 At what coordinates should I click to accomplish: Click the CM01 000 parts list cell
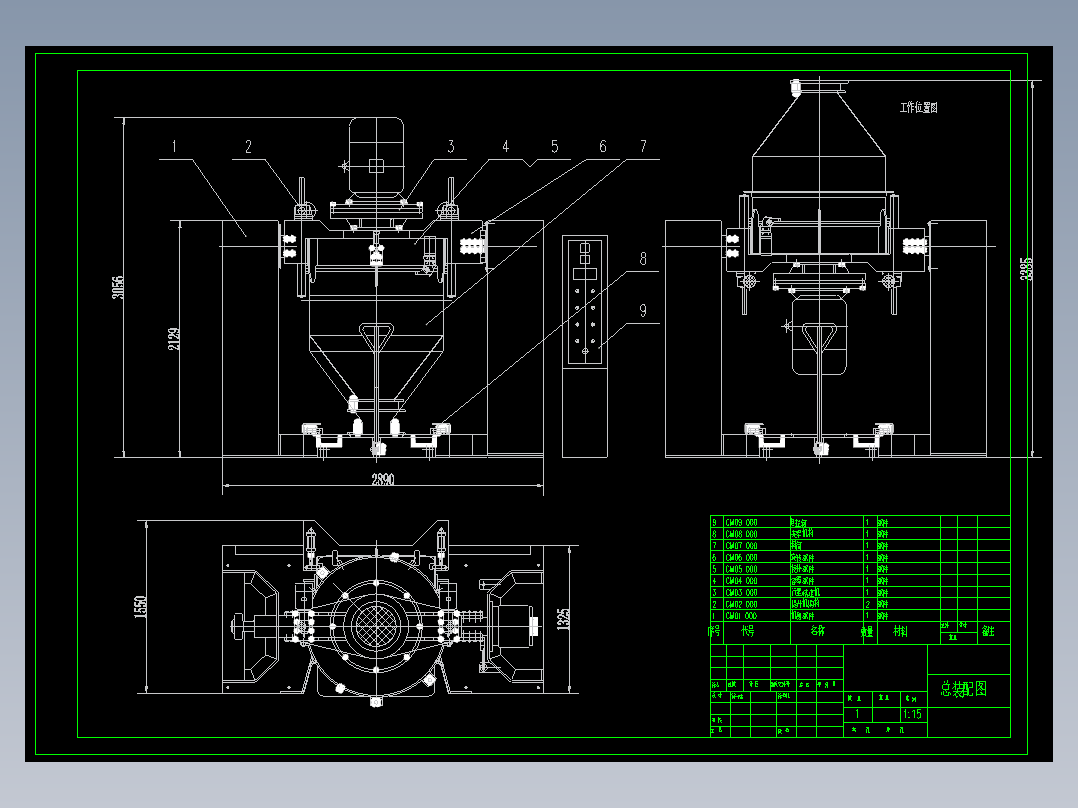(741, 616)
